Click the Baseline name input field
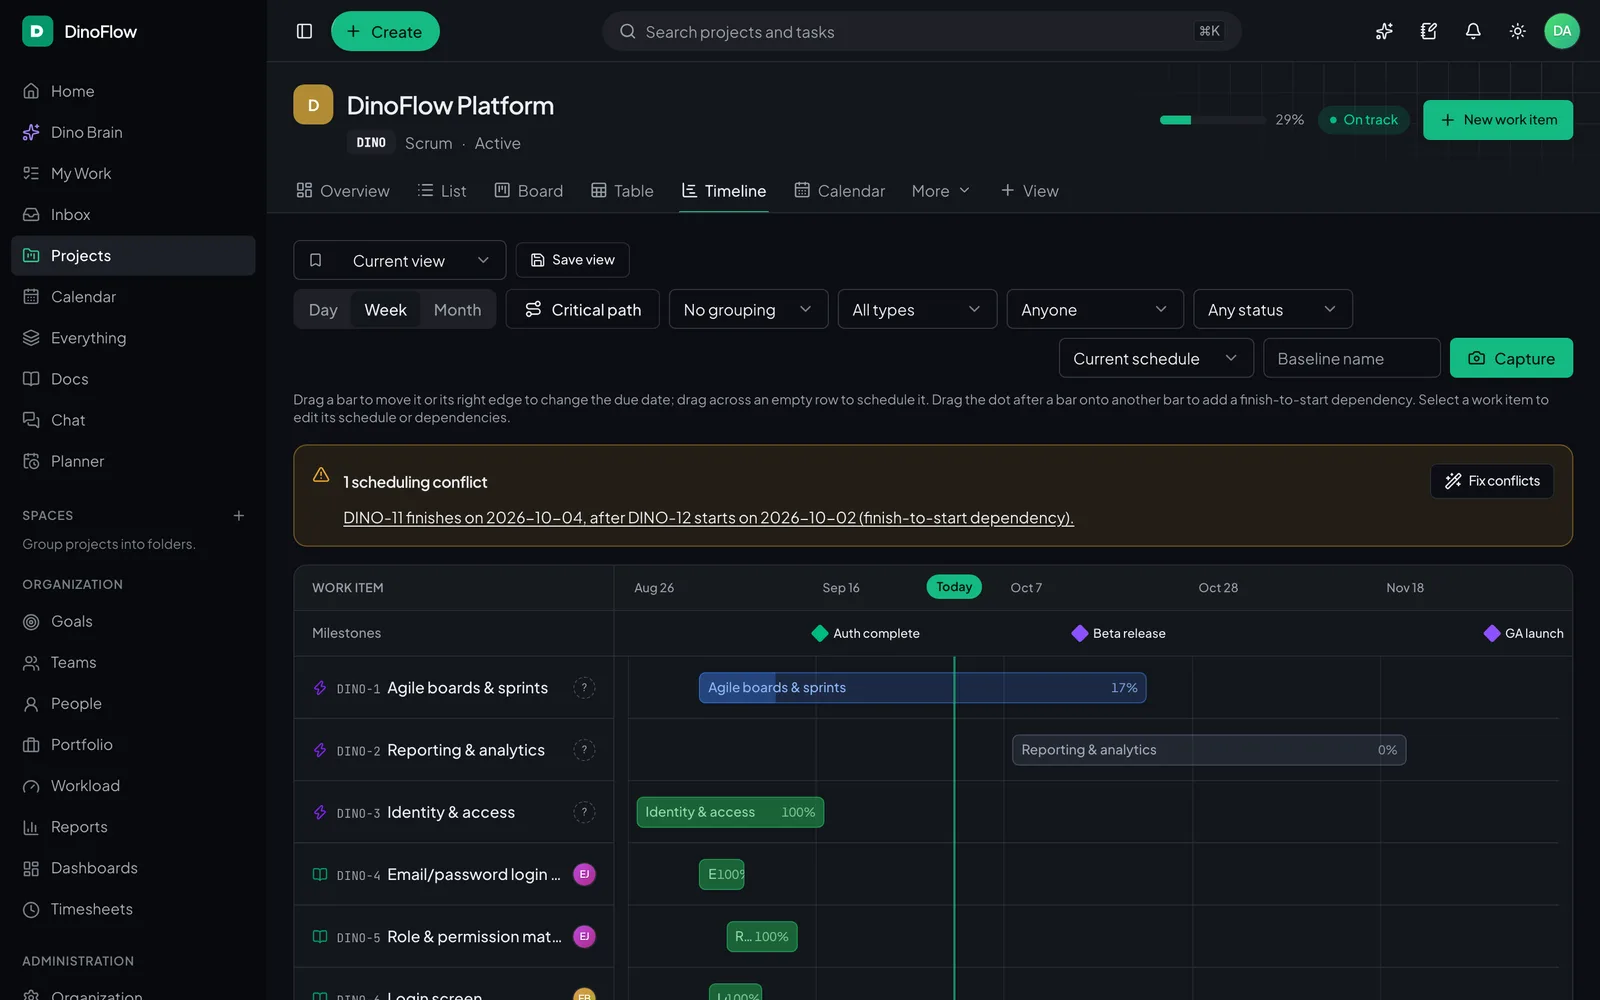This screenshot has width=1600, height=1000. 1352,358
